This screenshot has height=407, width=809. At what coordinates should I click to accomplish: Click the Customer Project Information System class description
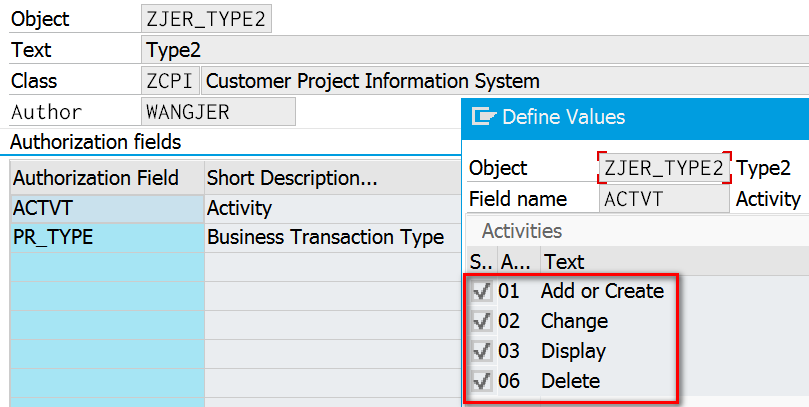point(372,81)
